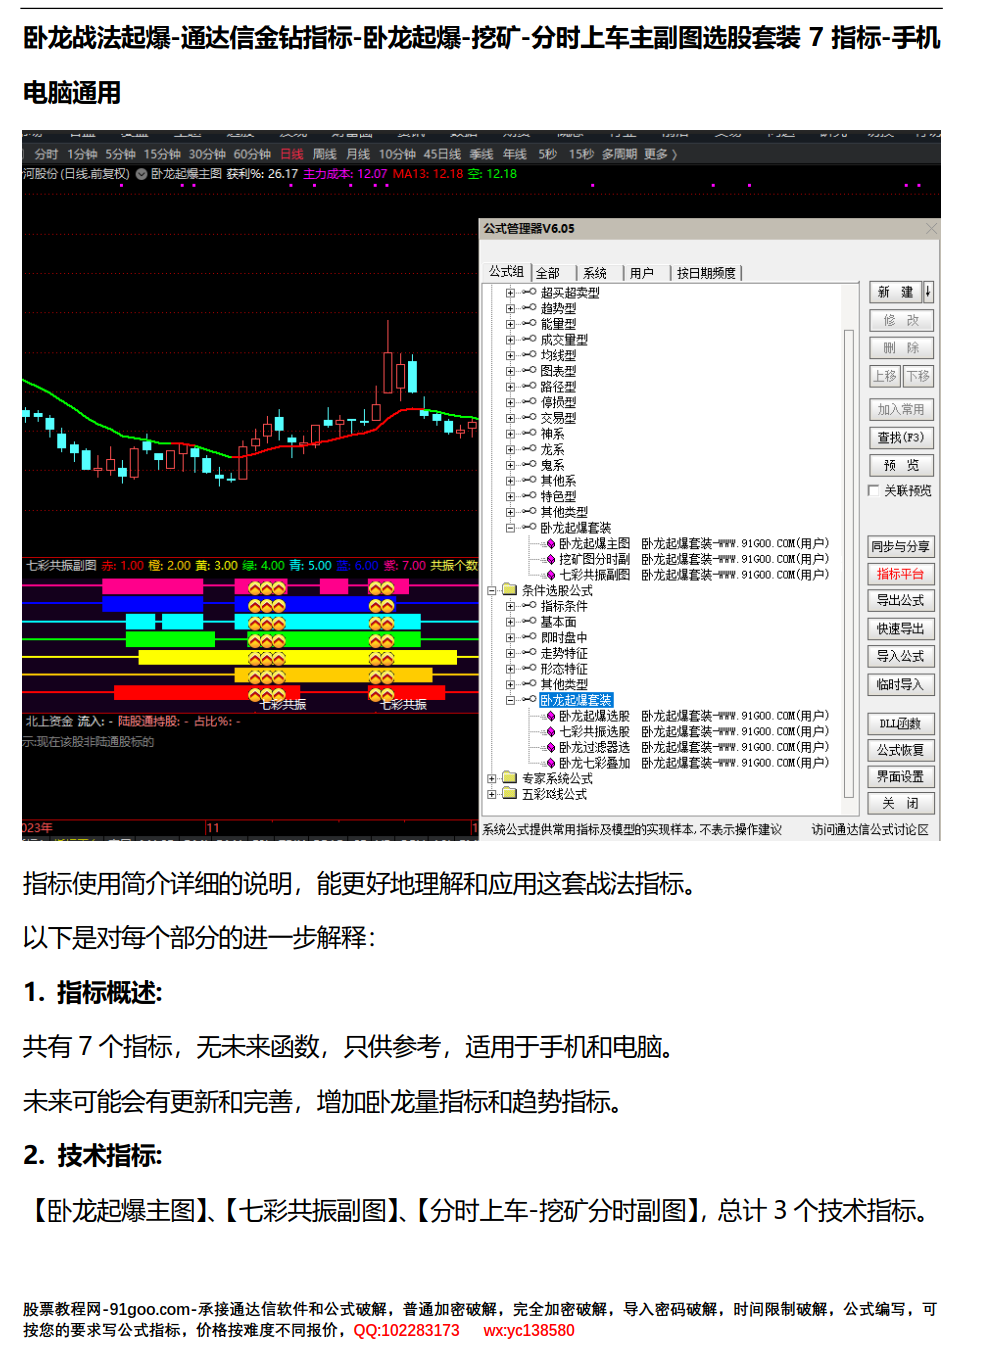The width and height of the screenshot is (990, 1354).
Task: Click the category icon beside 停损型
Action: (529, 402)
